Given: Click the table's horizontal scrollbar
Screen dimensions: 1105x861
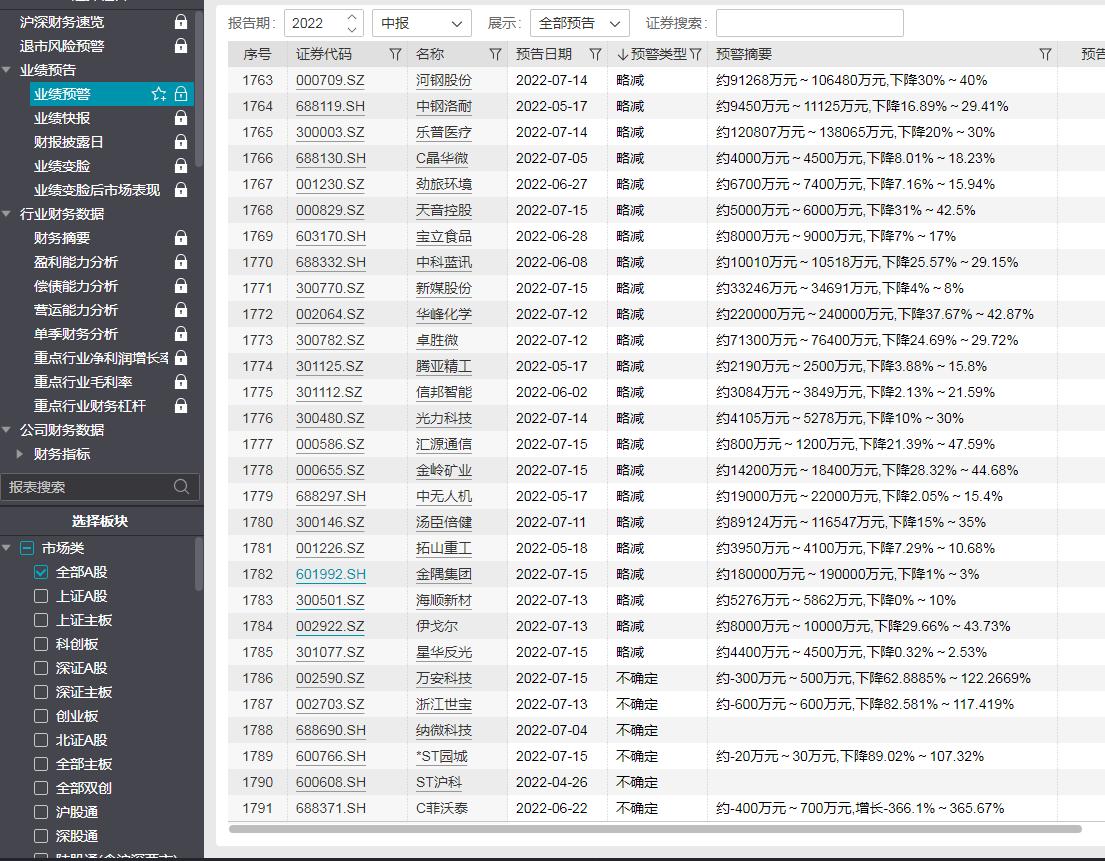Looking at the screenshot, I should point(655,829).
